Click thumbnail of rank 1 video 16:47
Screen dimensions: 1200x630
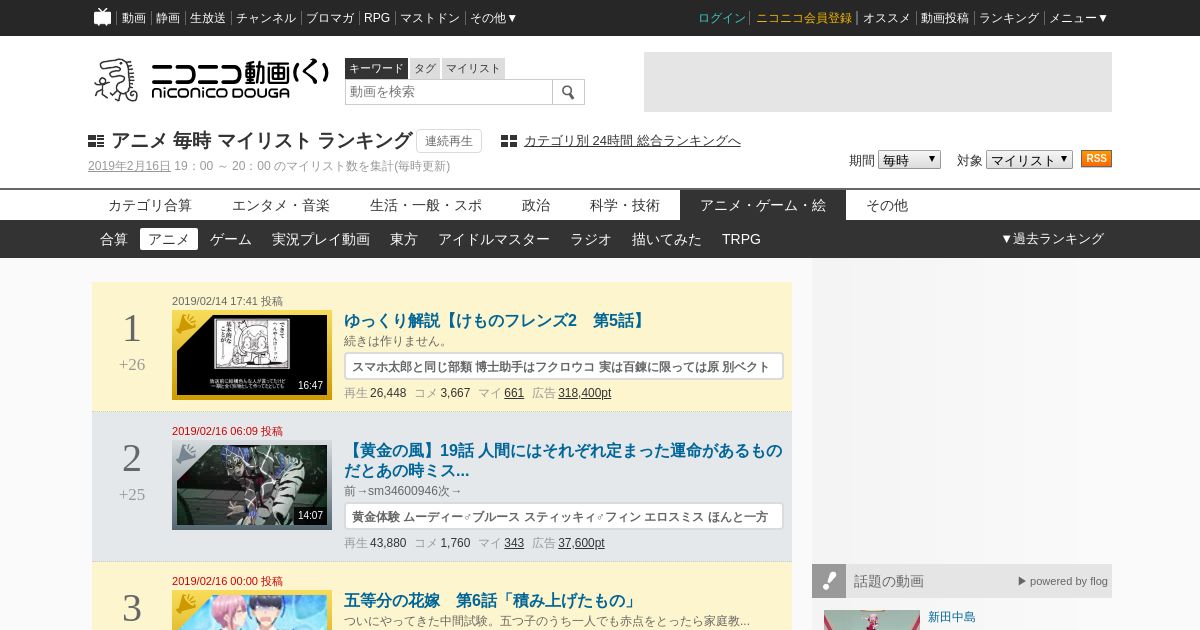click(x=252, y=355)
